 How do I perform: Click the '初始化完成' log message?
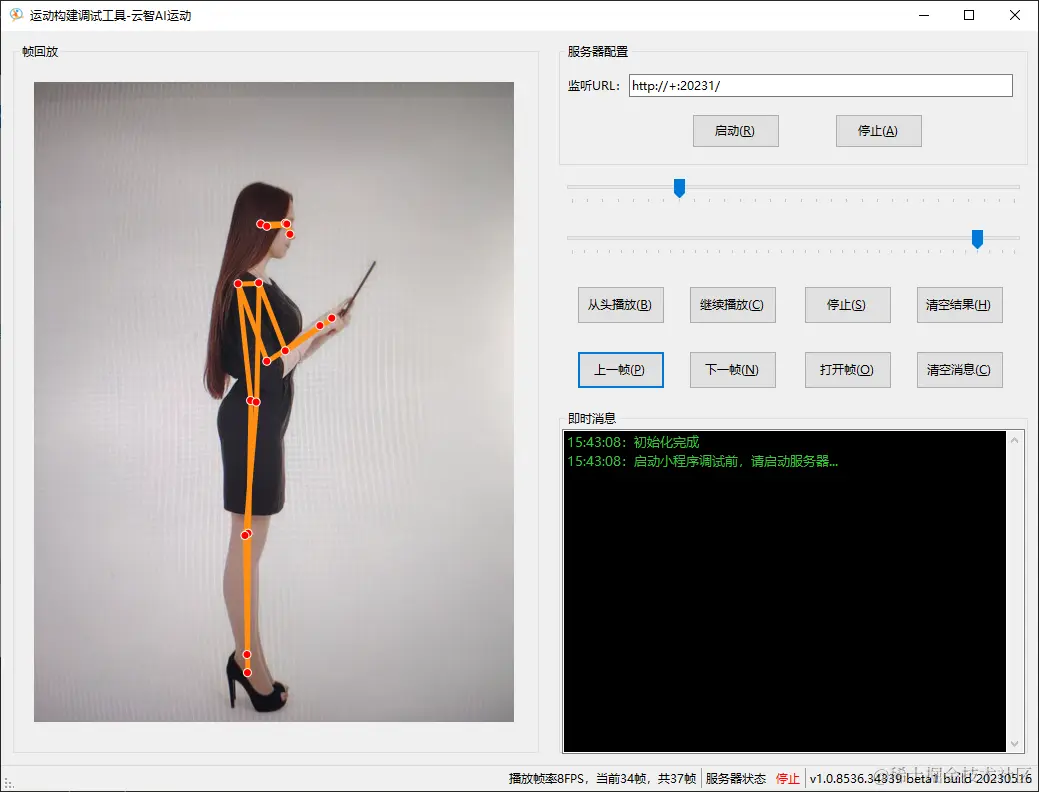[633, 442]
